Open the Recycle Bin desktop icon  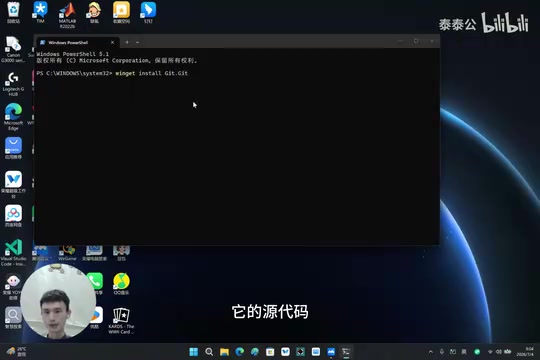click(13, 12)
